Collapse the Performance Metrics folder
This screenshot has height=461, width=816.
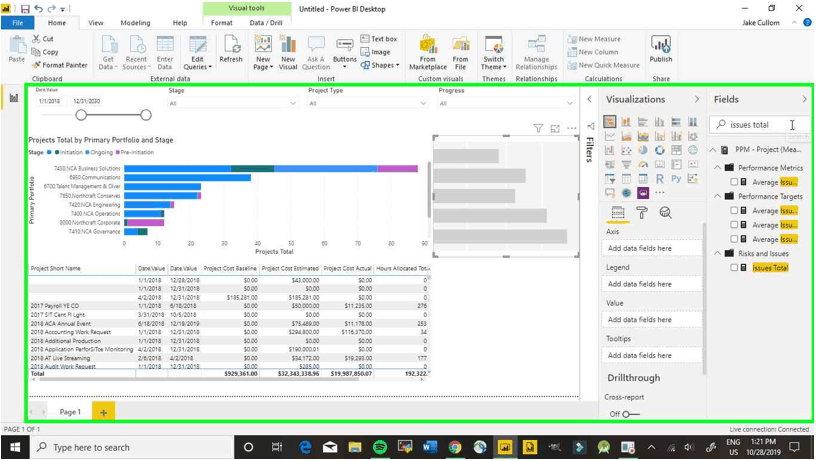718,168
